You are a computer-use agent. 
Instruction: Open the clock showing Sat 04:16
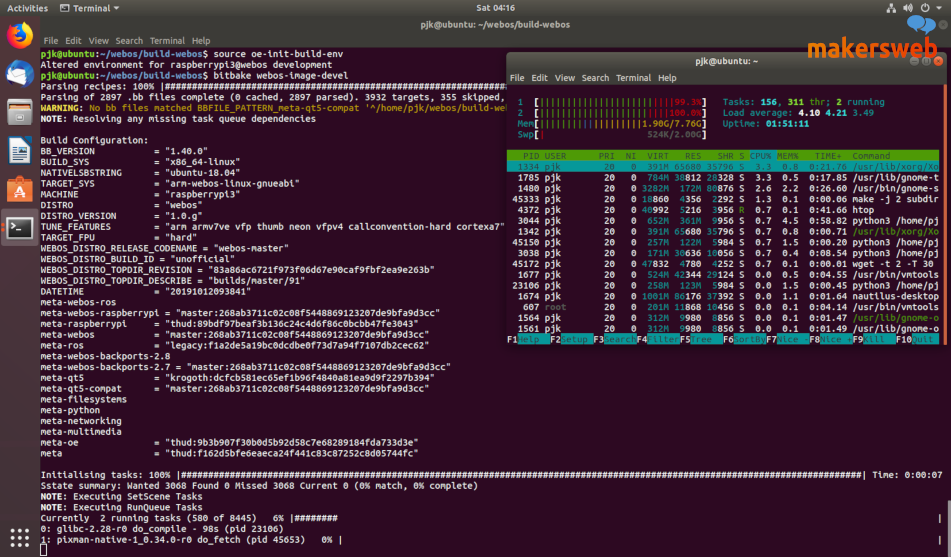(x=495, y=8)
